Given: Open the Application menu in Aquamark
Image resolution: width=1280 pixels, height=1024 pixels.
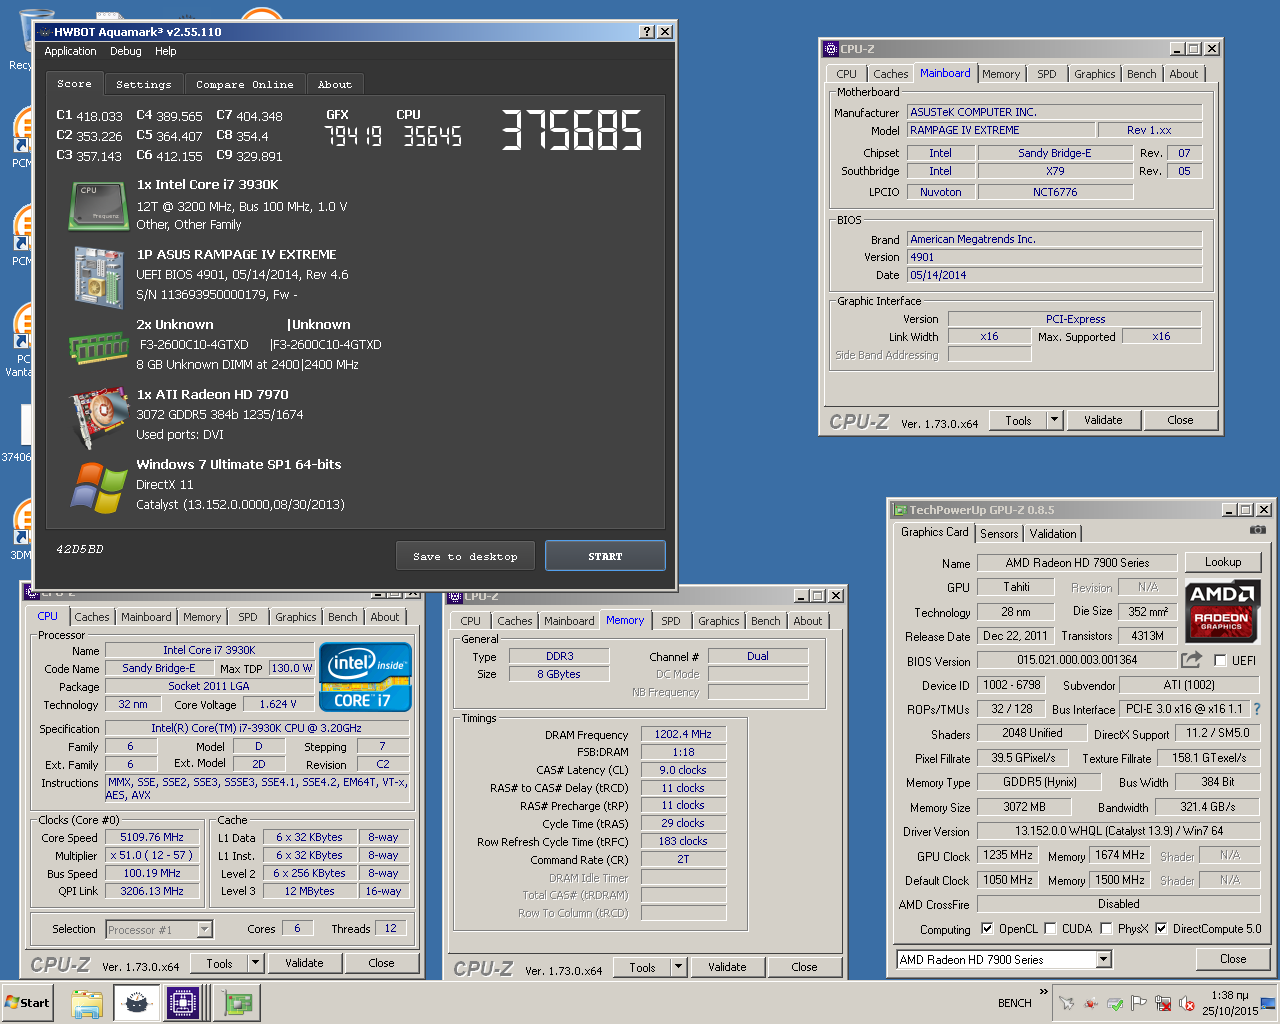Looking at the screenshot, I should (70, 51).
